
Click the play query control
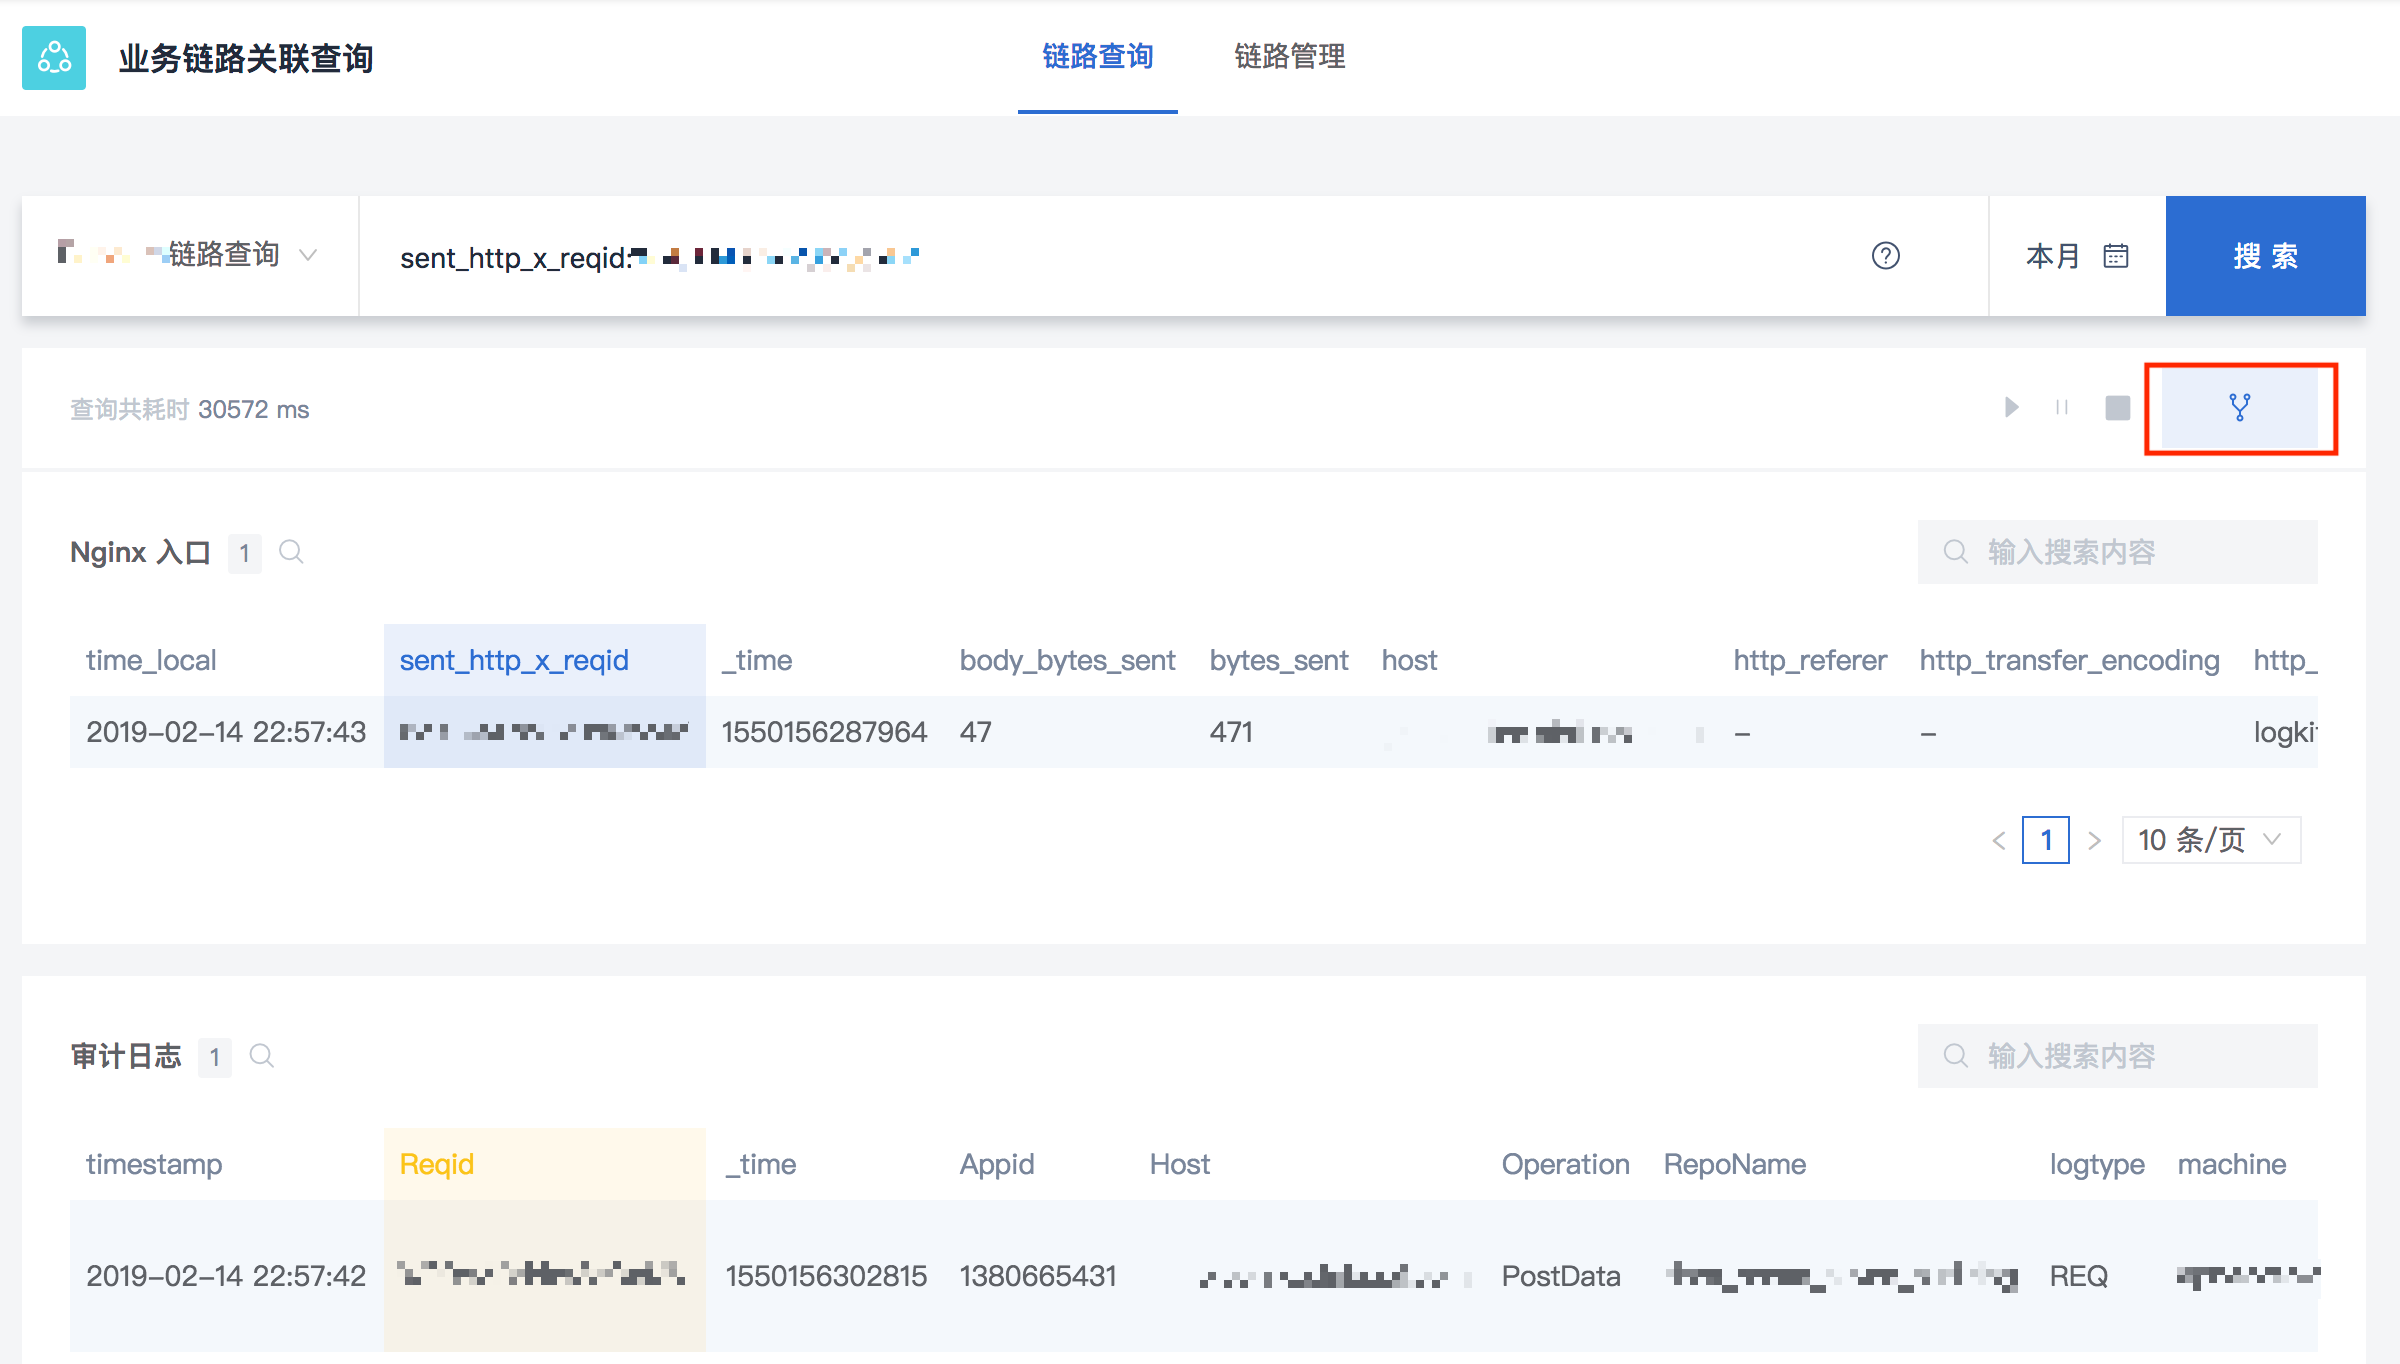pyautogui.click(x=2012, y=407)
